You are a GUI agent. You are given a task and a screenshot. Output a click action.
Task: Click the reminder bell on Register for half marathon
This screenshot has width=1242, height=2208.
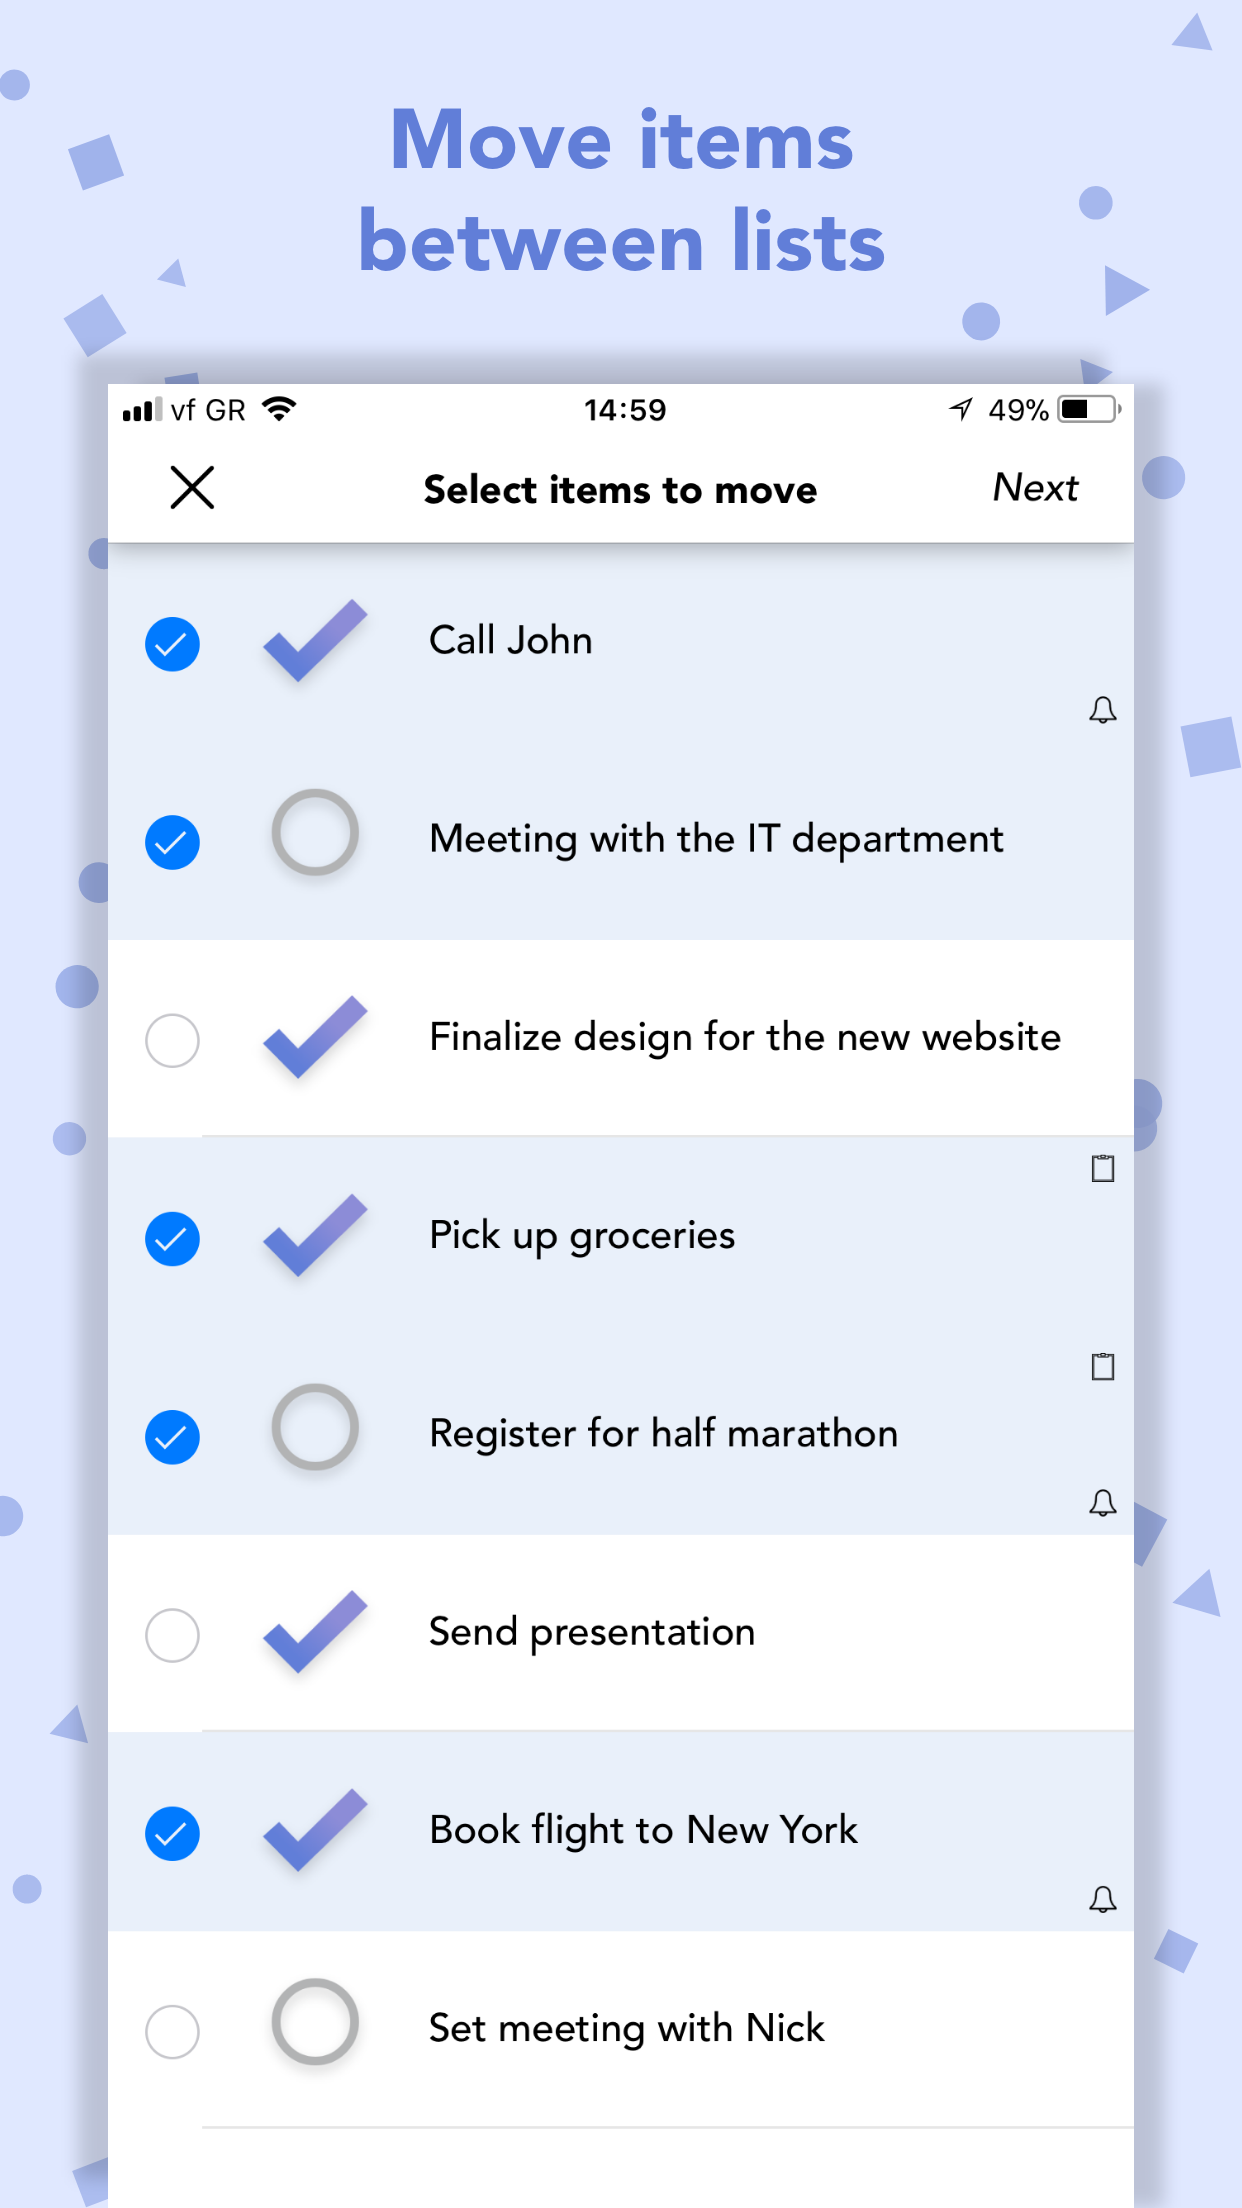1102,1503
